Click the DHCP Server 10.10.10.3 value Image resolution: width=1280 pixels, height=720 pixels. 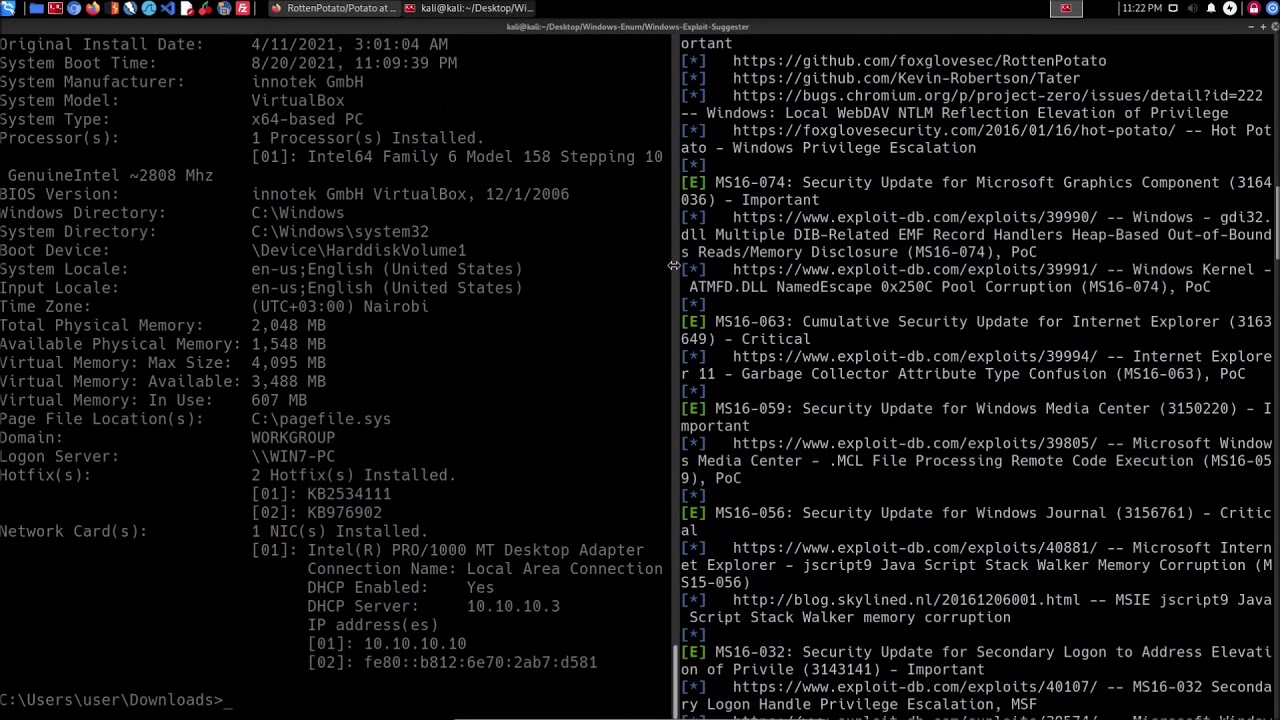coord(513,607)
